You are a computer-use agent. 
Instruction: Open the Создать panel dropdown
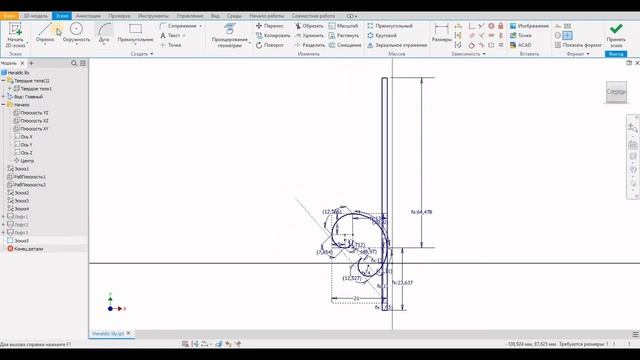click(142, 53)
